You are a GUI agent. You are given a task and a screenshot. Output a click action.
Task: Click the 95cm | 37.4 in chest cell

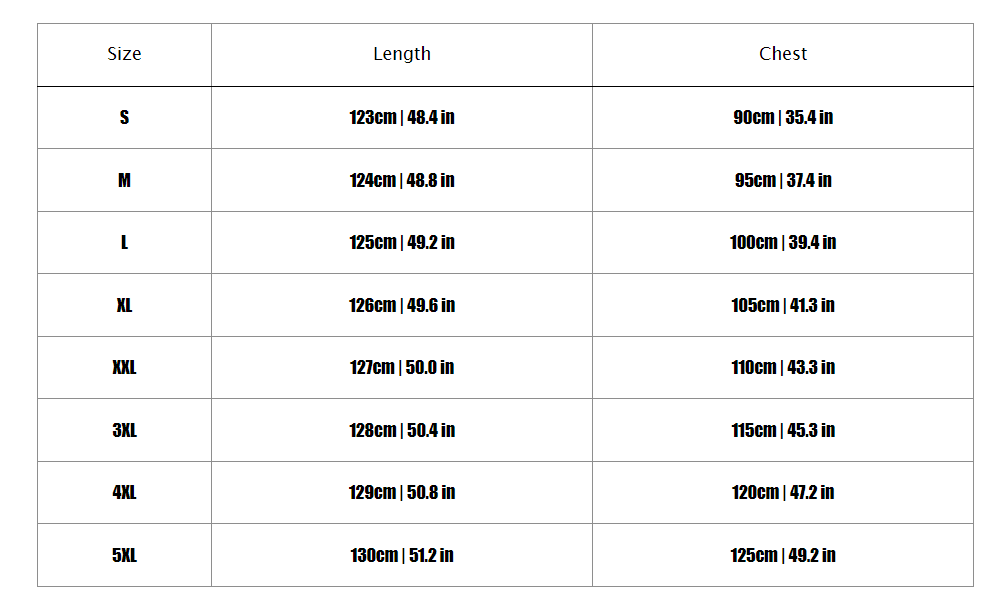(783, 180)
